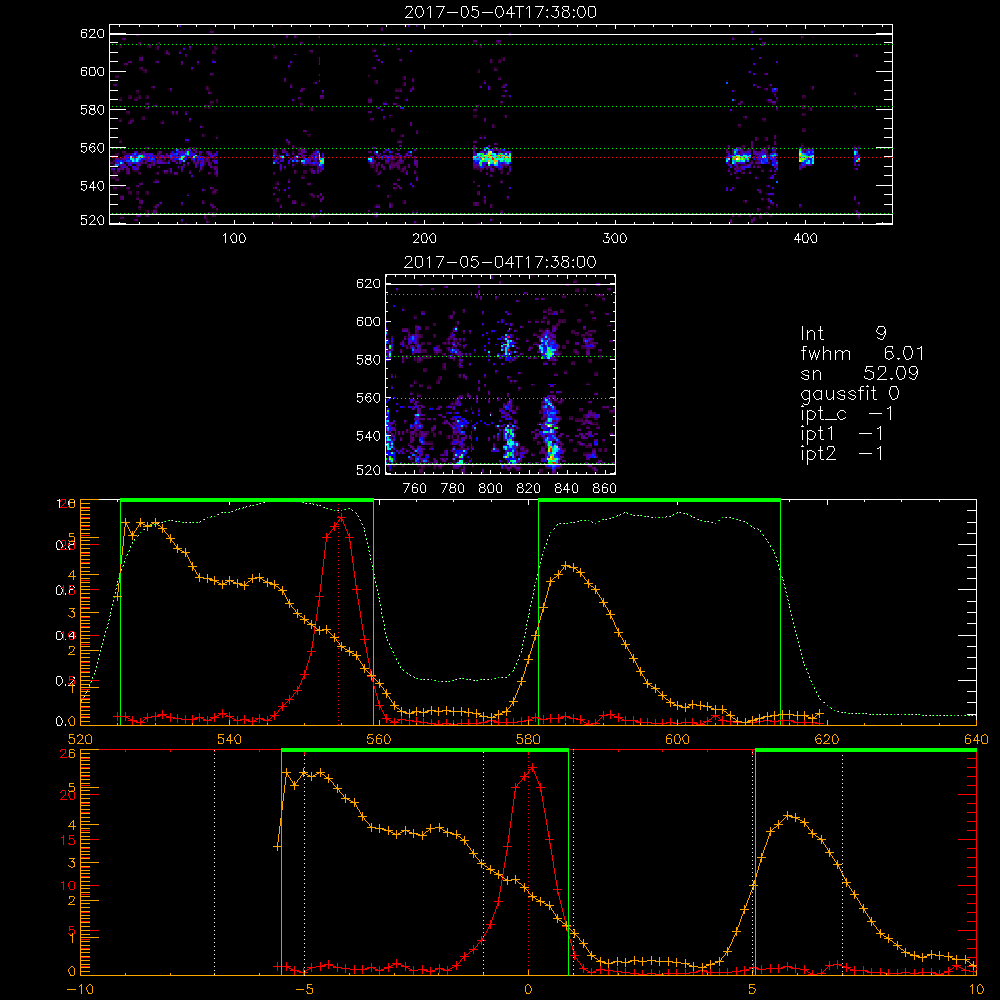Image resolution: width=1000 pixels, height=1000 pixels.
Task: Click the 300 x-axis label of top spectrogram
Action: point(615,239)
